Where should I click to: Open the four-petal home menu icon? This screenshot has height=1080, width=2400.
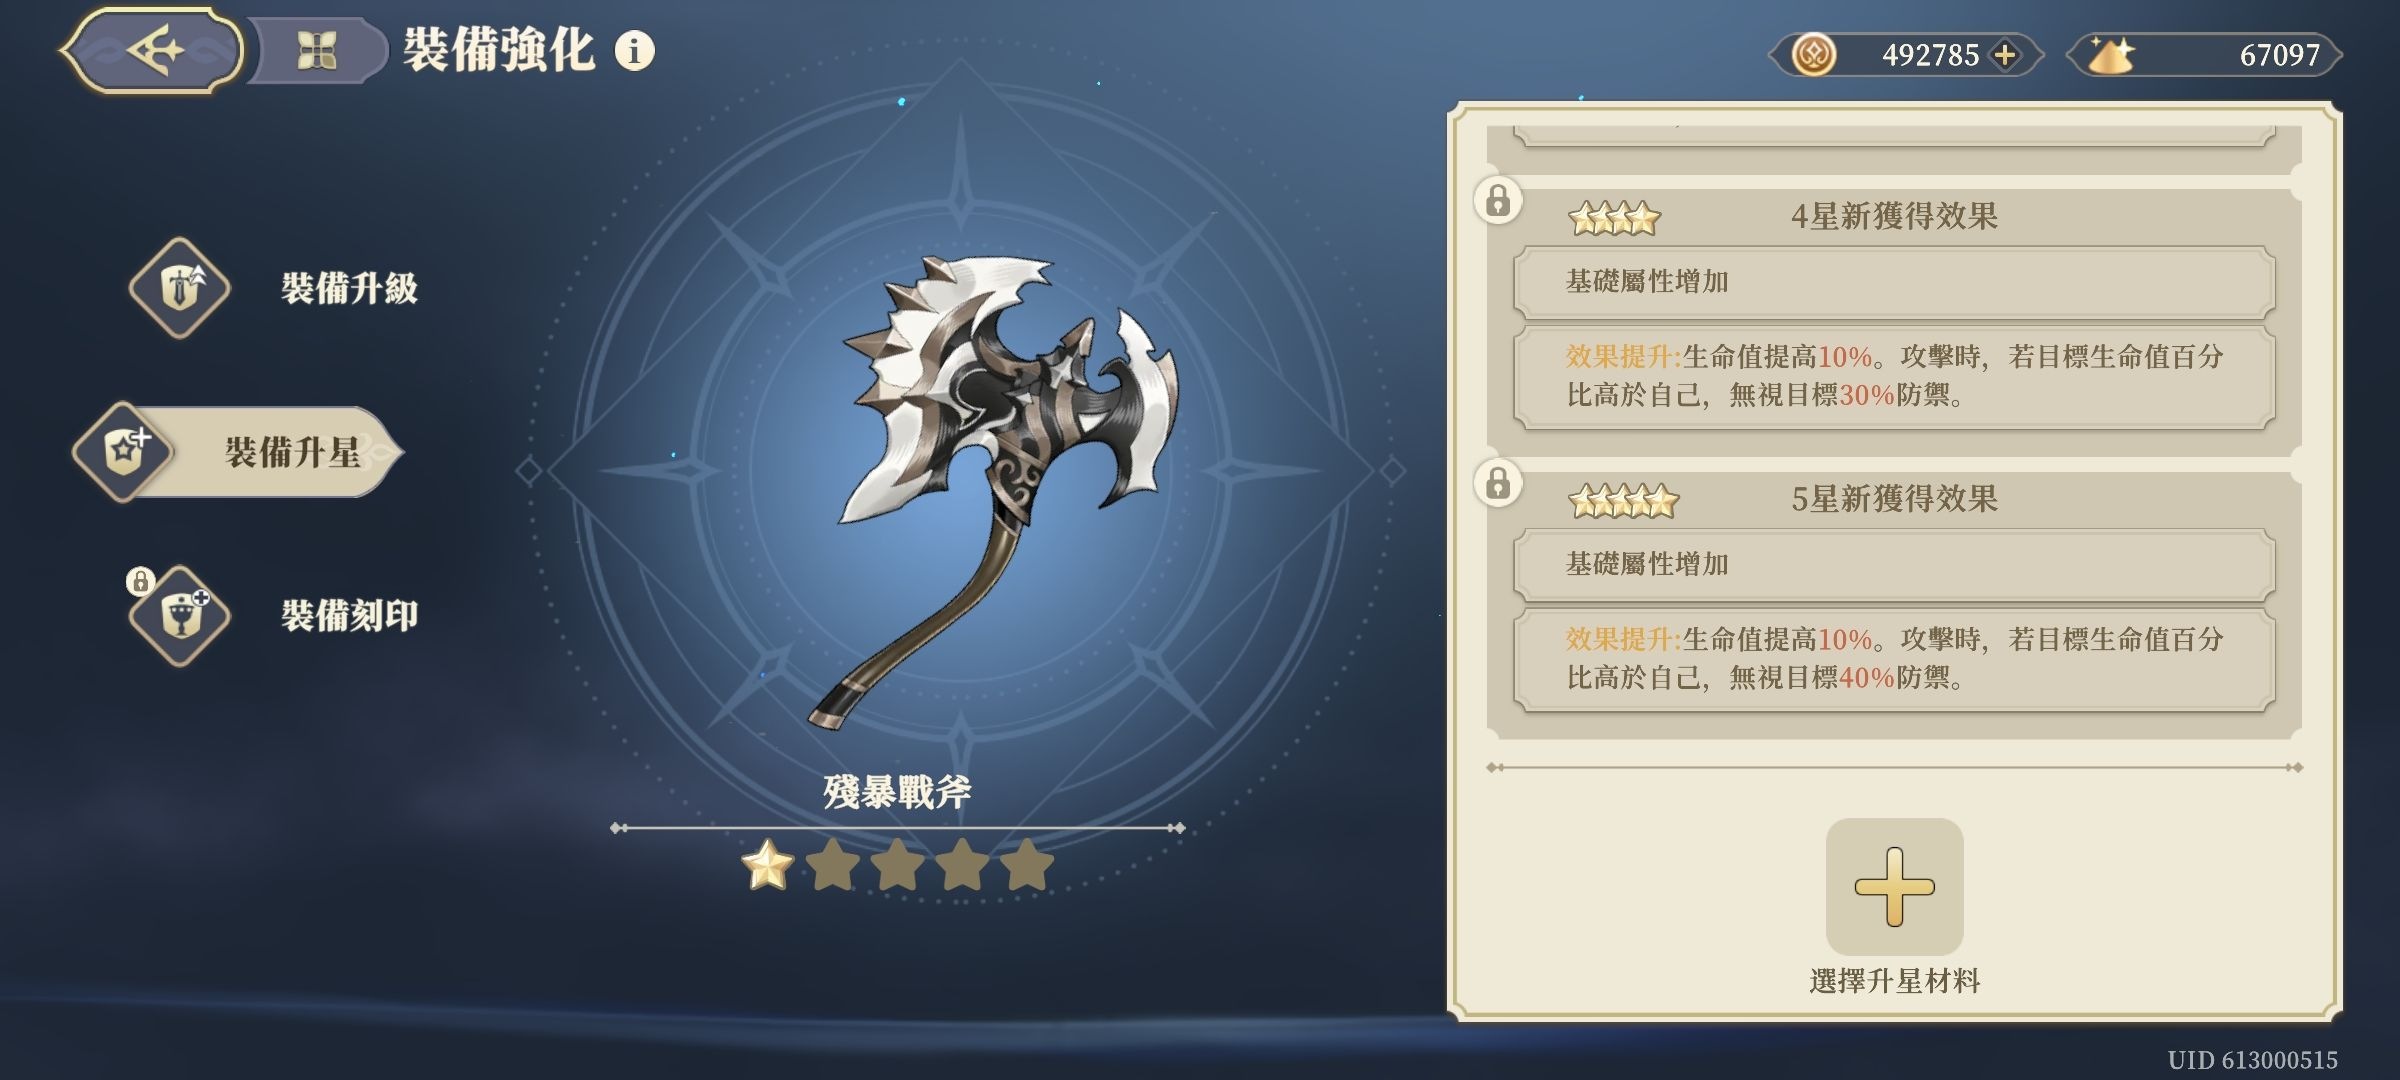tap(317, 50)
